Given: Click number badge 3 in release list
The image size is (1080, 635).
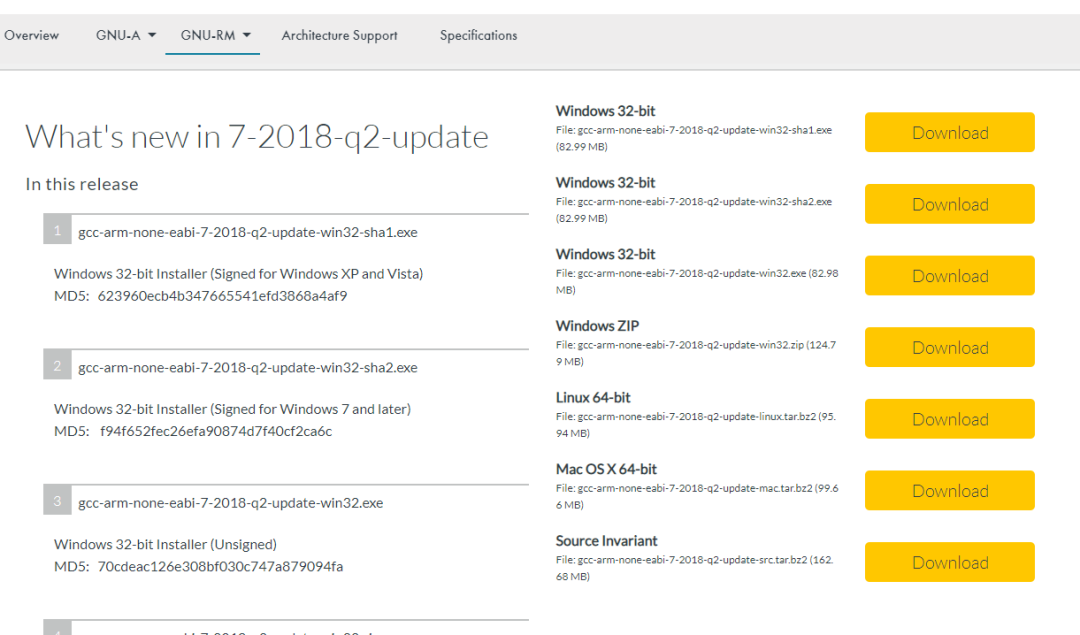Looking at the screenshot, I should pos(57,500).
